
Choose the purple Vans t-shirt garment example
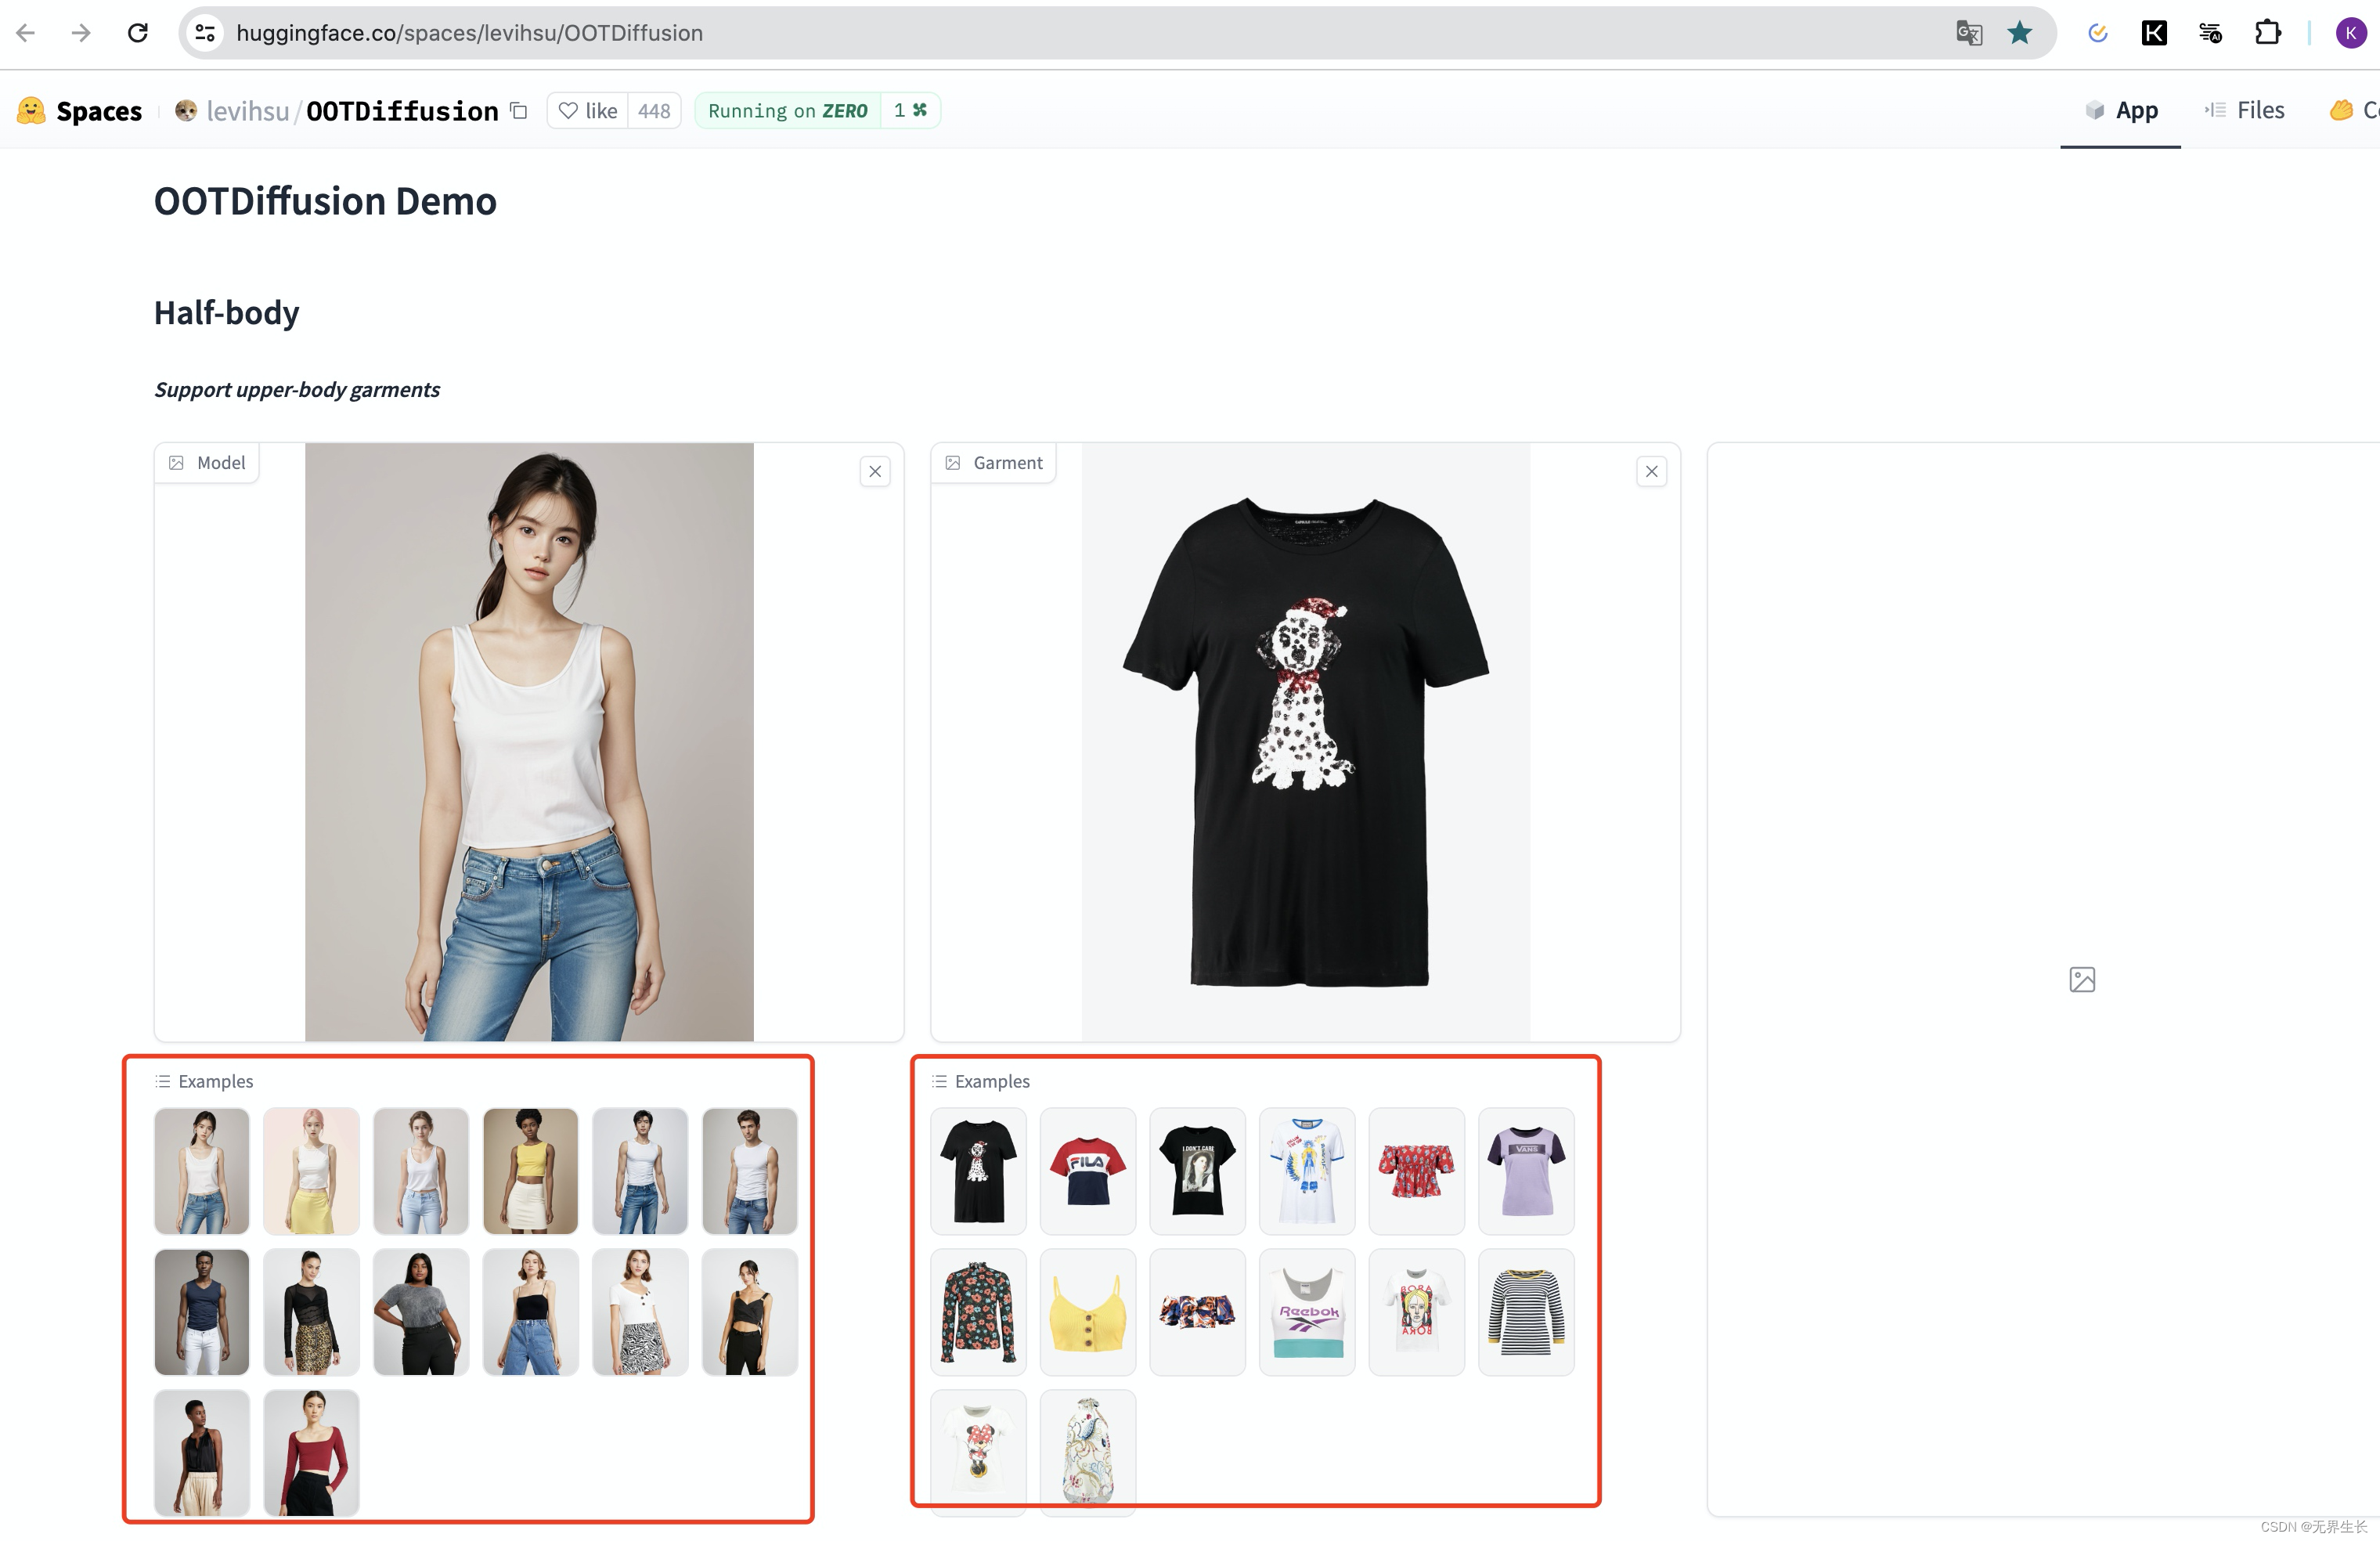click(x=1525, y=1170)
